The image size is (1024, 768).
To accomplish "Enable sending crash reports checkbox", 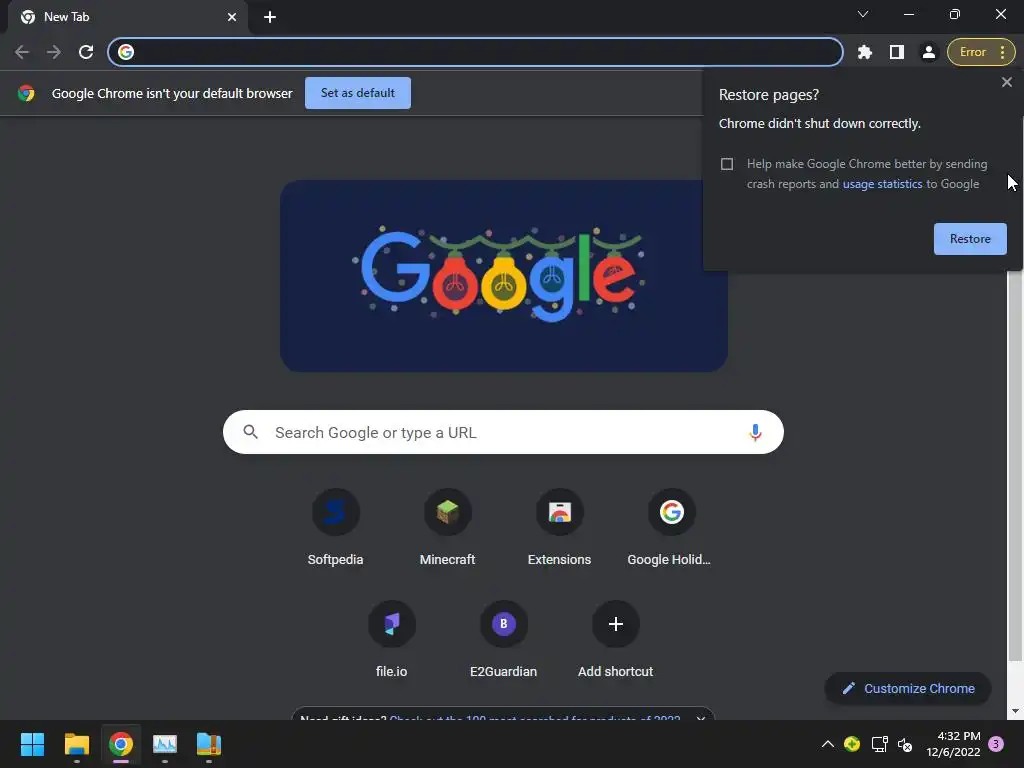I will 727,164.
